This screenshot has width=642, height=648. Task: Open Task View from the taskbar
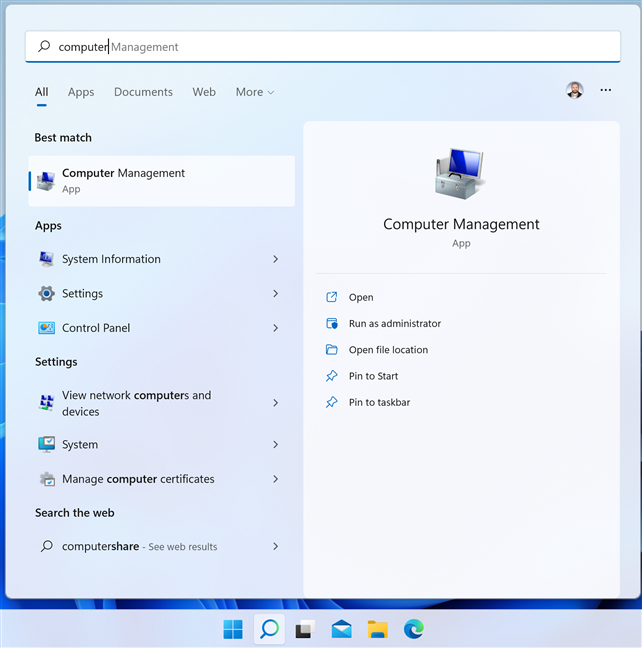(x=305, y=629)
